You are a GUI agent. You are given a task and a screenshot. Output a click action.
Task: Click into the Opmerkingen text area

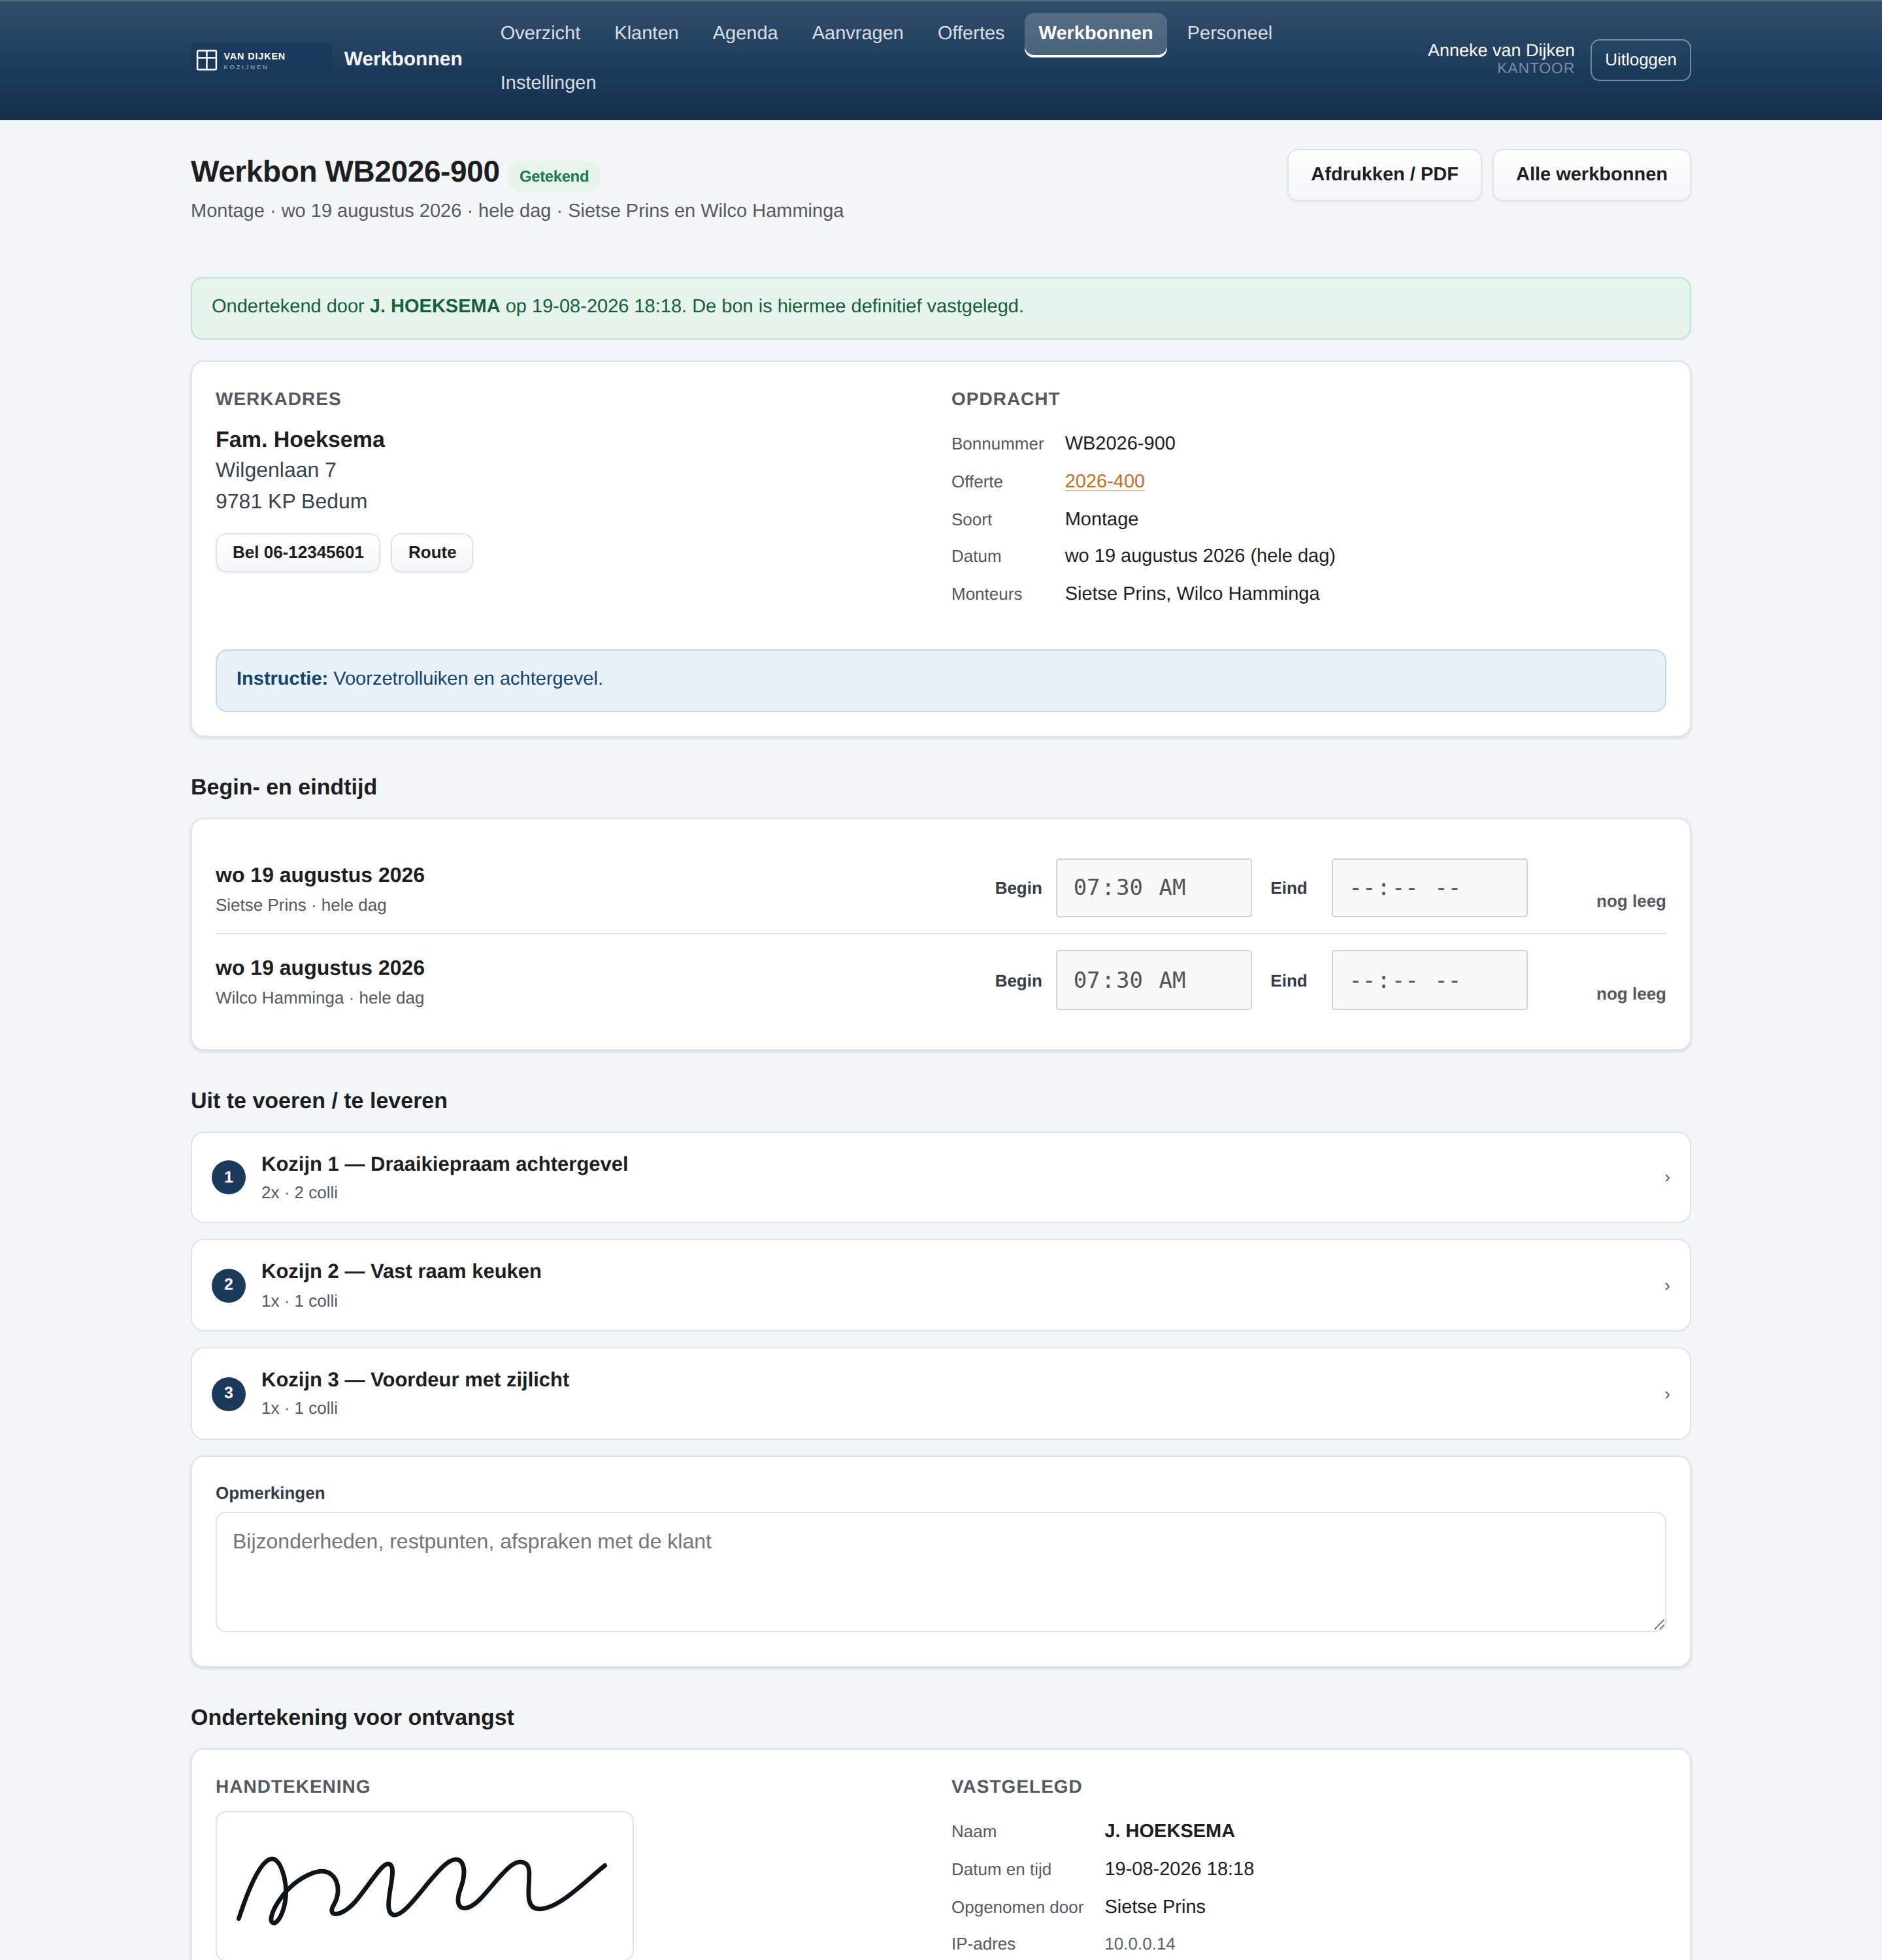pos(940,1572)
